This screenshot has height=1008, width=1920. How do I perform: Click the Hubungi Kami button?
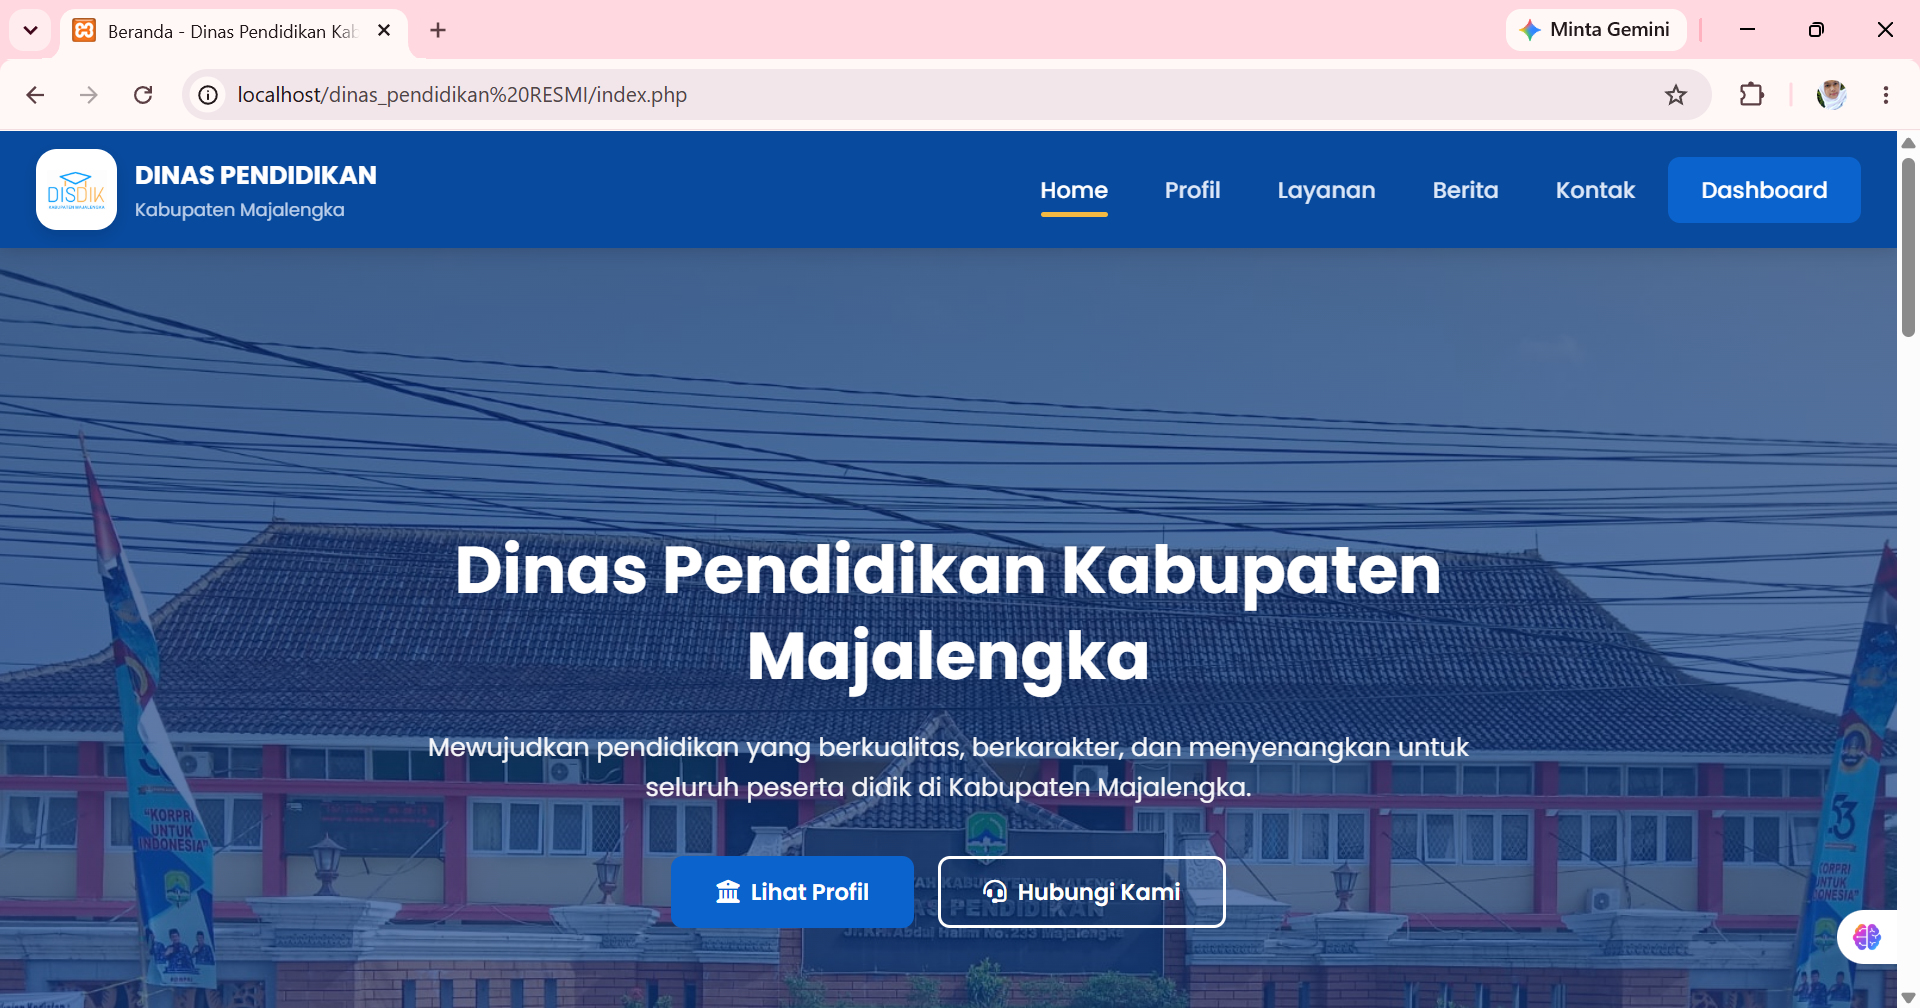click(x=1082, y=892)
